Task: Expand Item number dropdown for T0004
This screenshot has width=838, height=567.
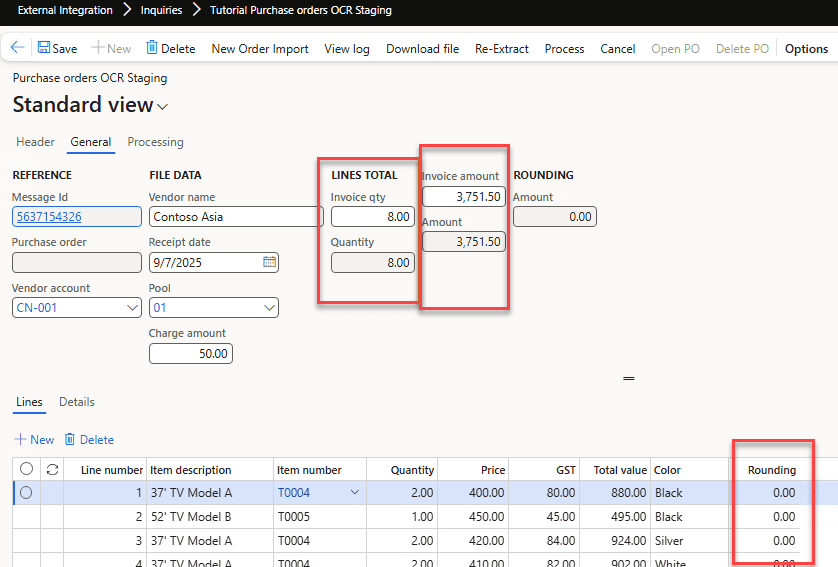Action: (354, 492)
